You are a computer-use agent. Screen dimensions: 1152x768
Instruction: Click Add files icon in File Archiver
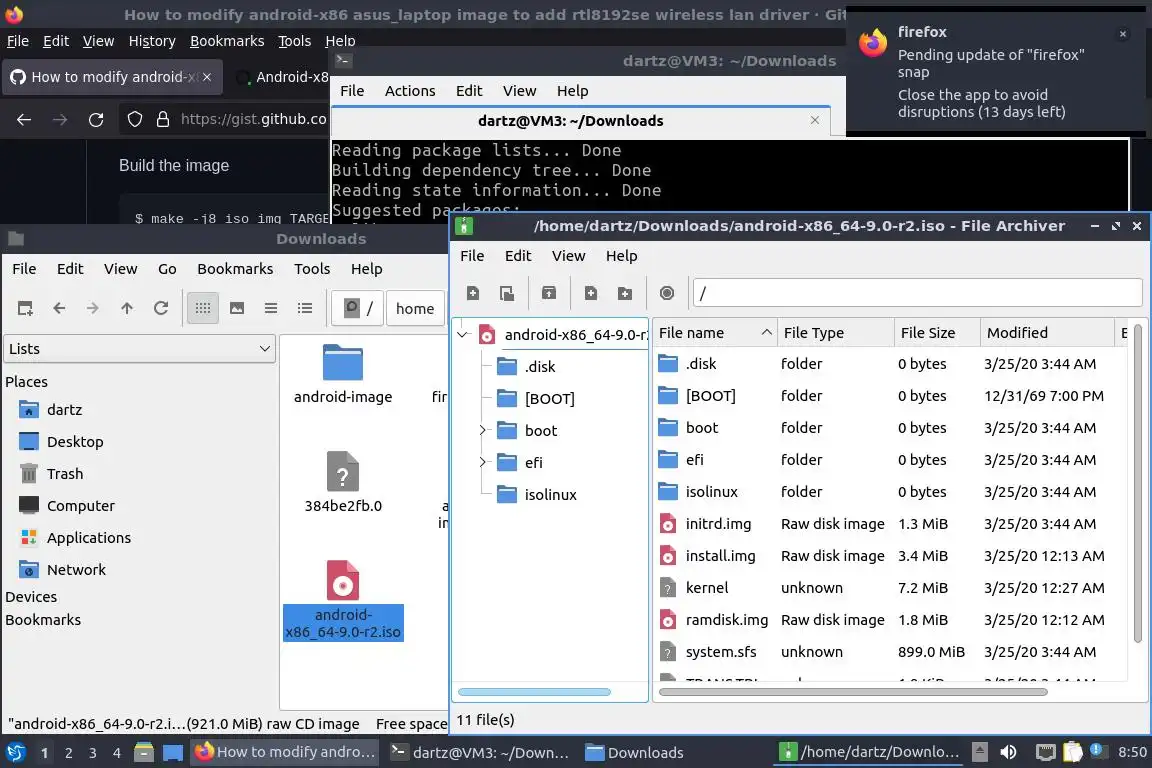pyautogui.click(x=590, y=293)
